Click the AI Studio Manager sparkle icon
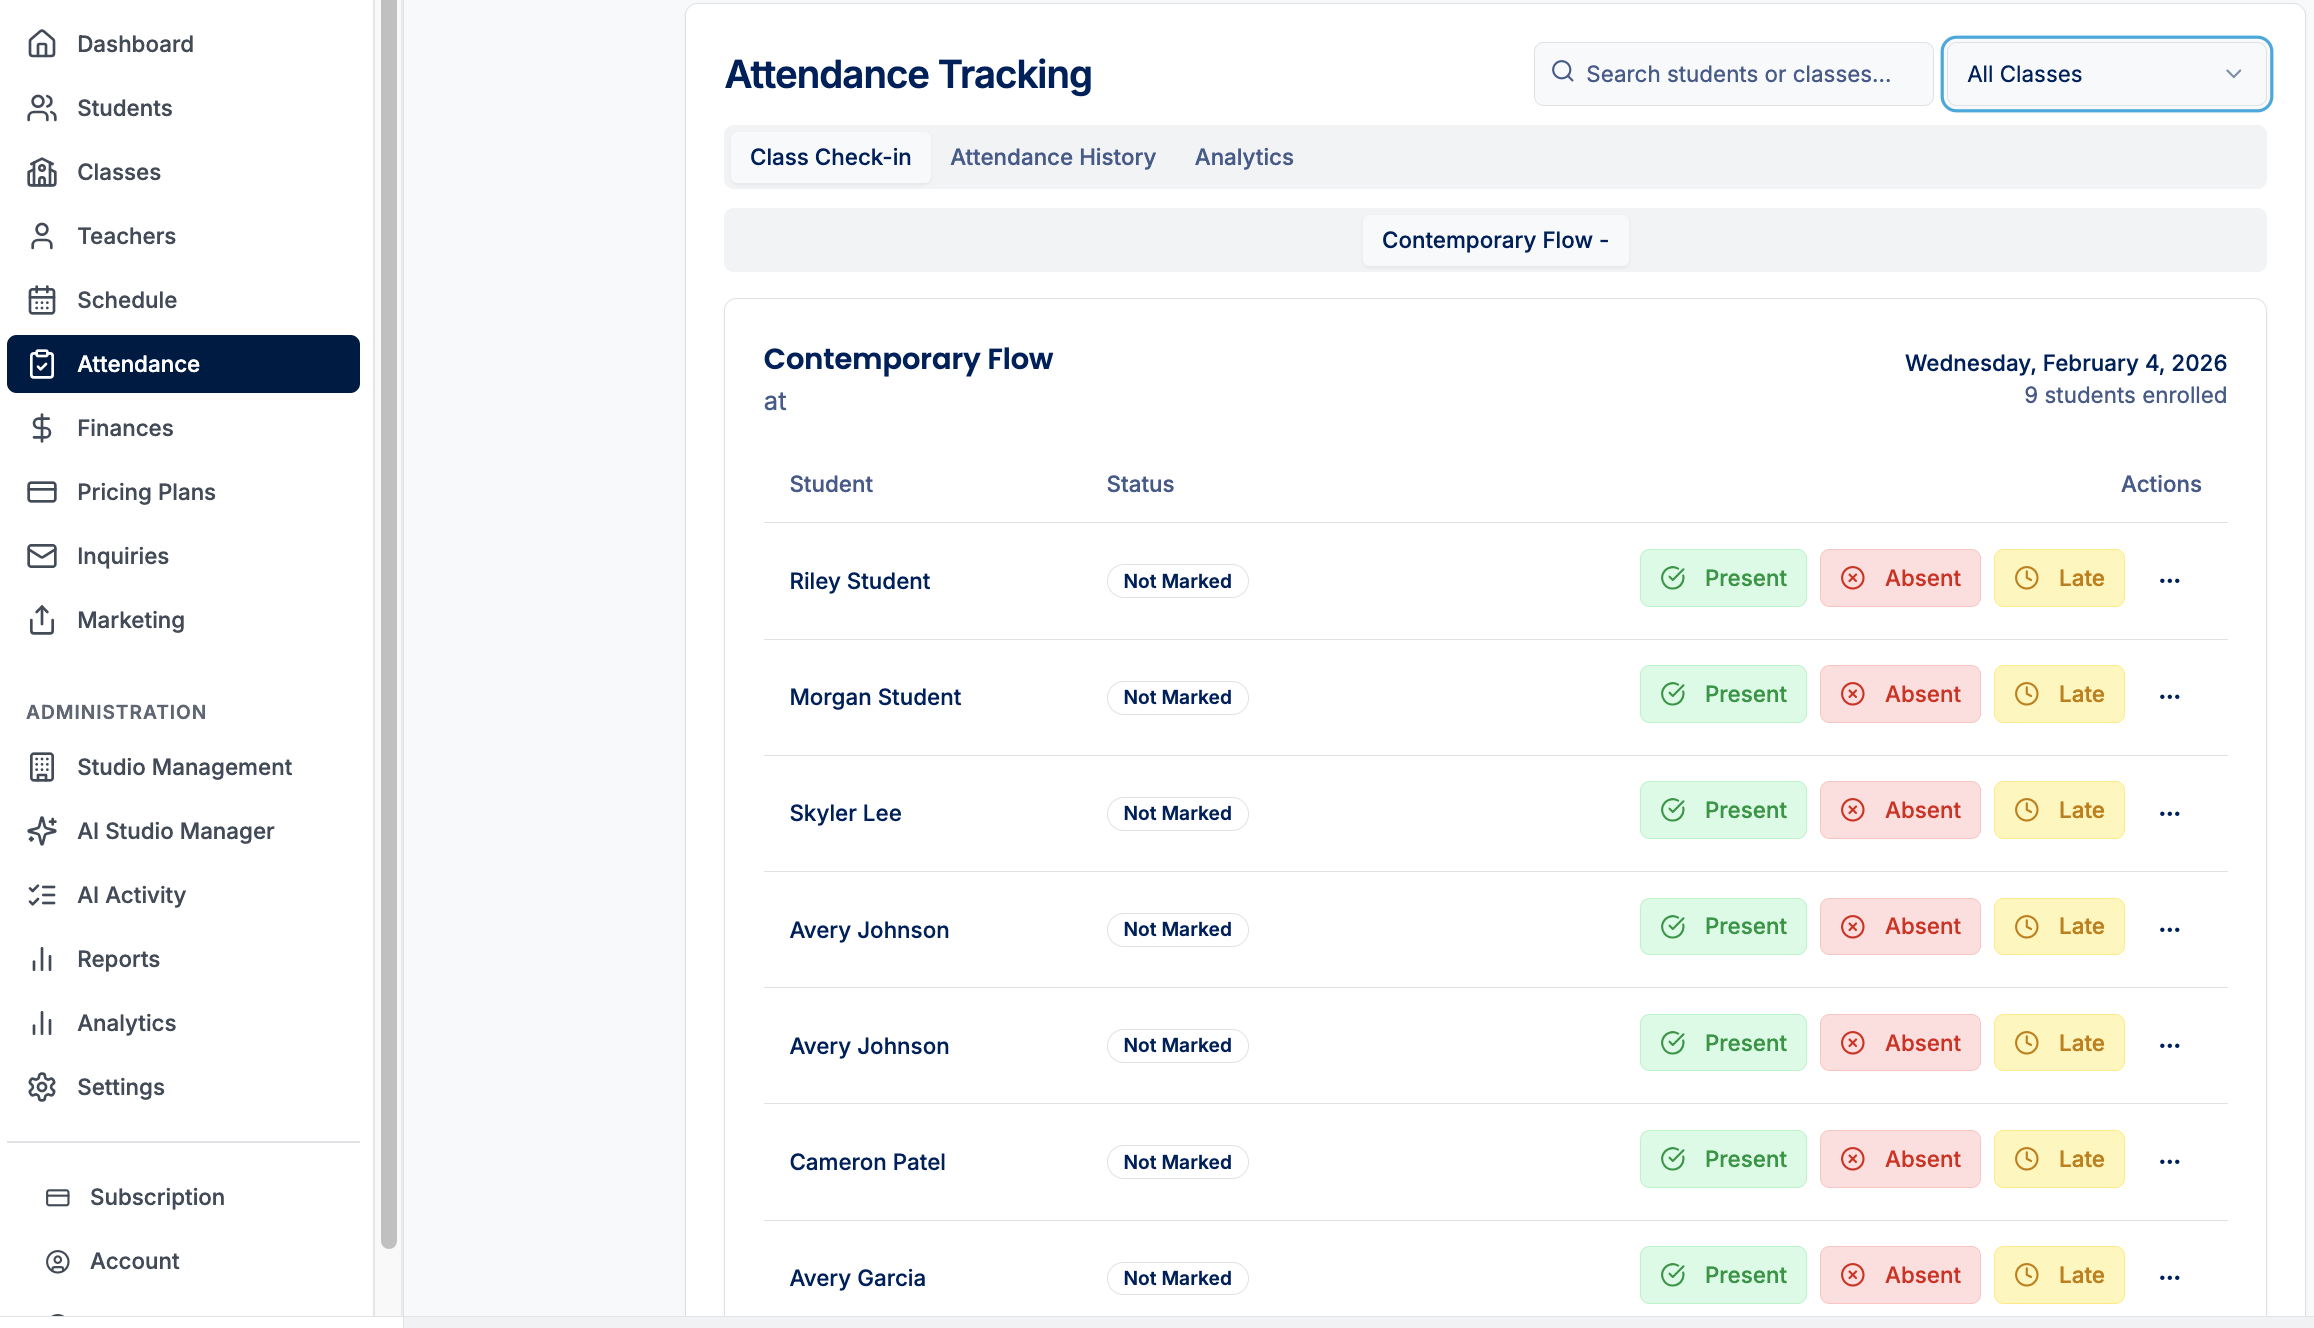 point(42,831)
